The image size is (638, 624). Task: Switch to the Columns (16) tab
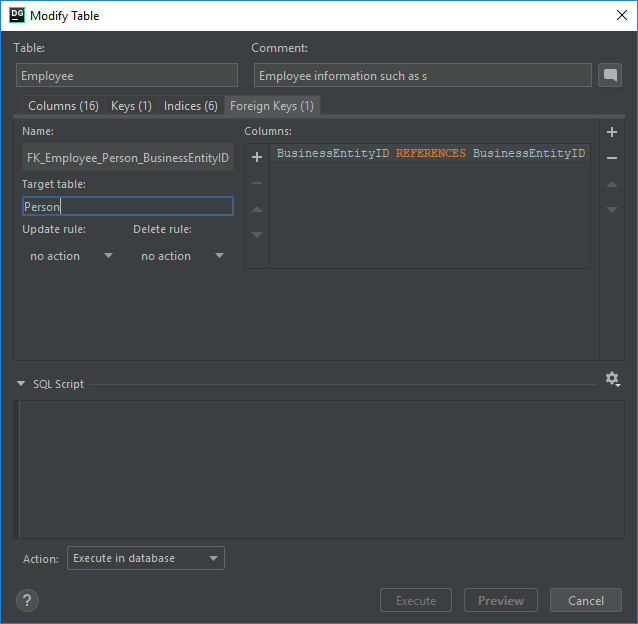pos(63,106)
